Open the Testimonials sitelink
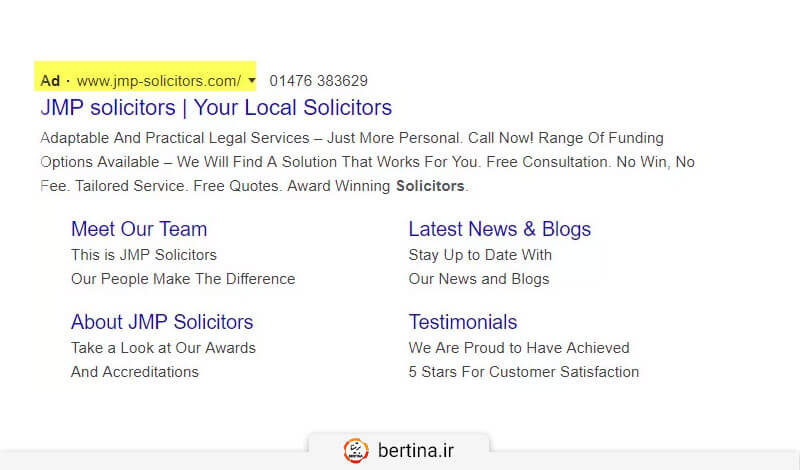Viewport: 800px width, 470px height. [463, 322]
